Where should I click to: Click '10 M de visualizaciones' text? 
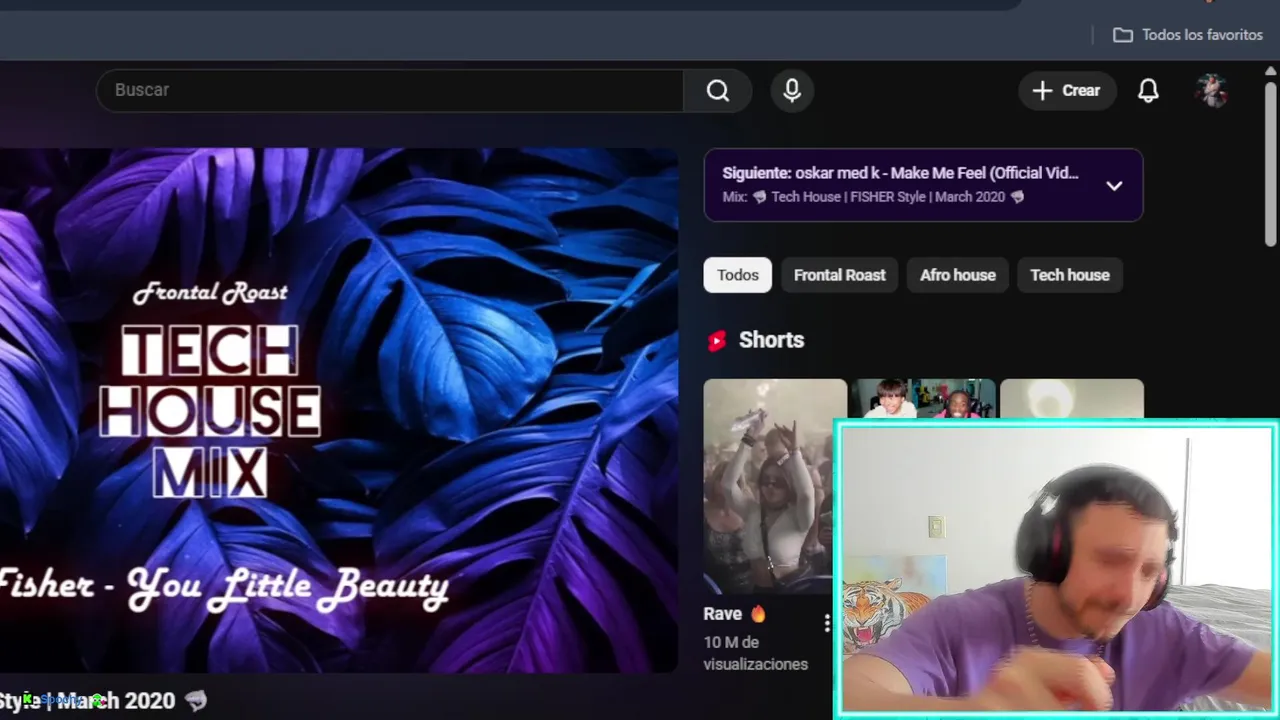(x=755, y=653)
